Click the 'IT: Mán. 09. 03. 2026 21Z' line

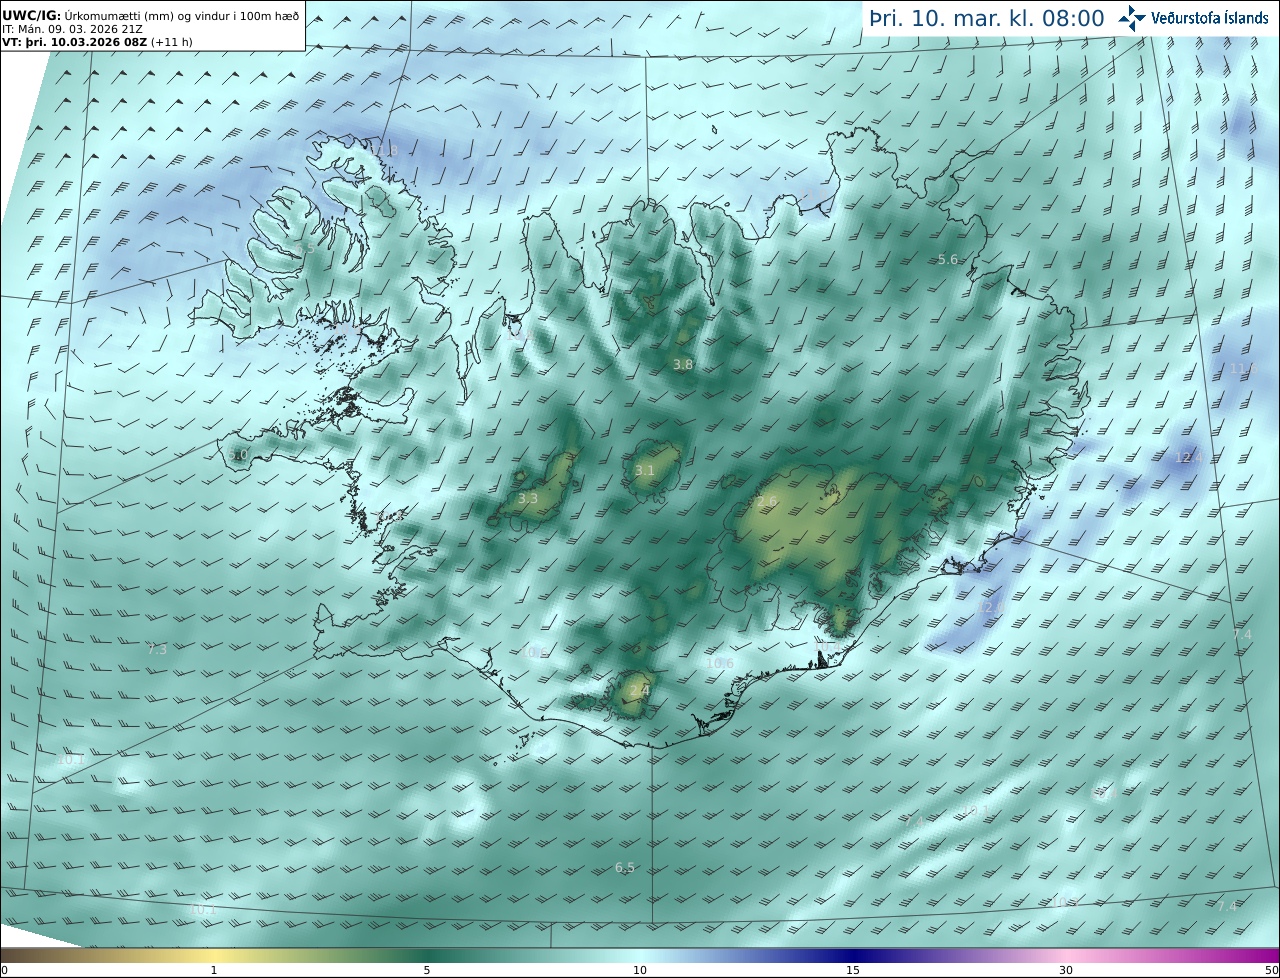point(72,30)
